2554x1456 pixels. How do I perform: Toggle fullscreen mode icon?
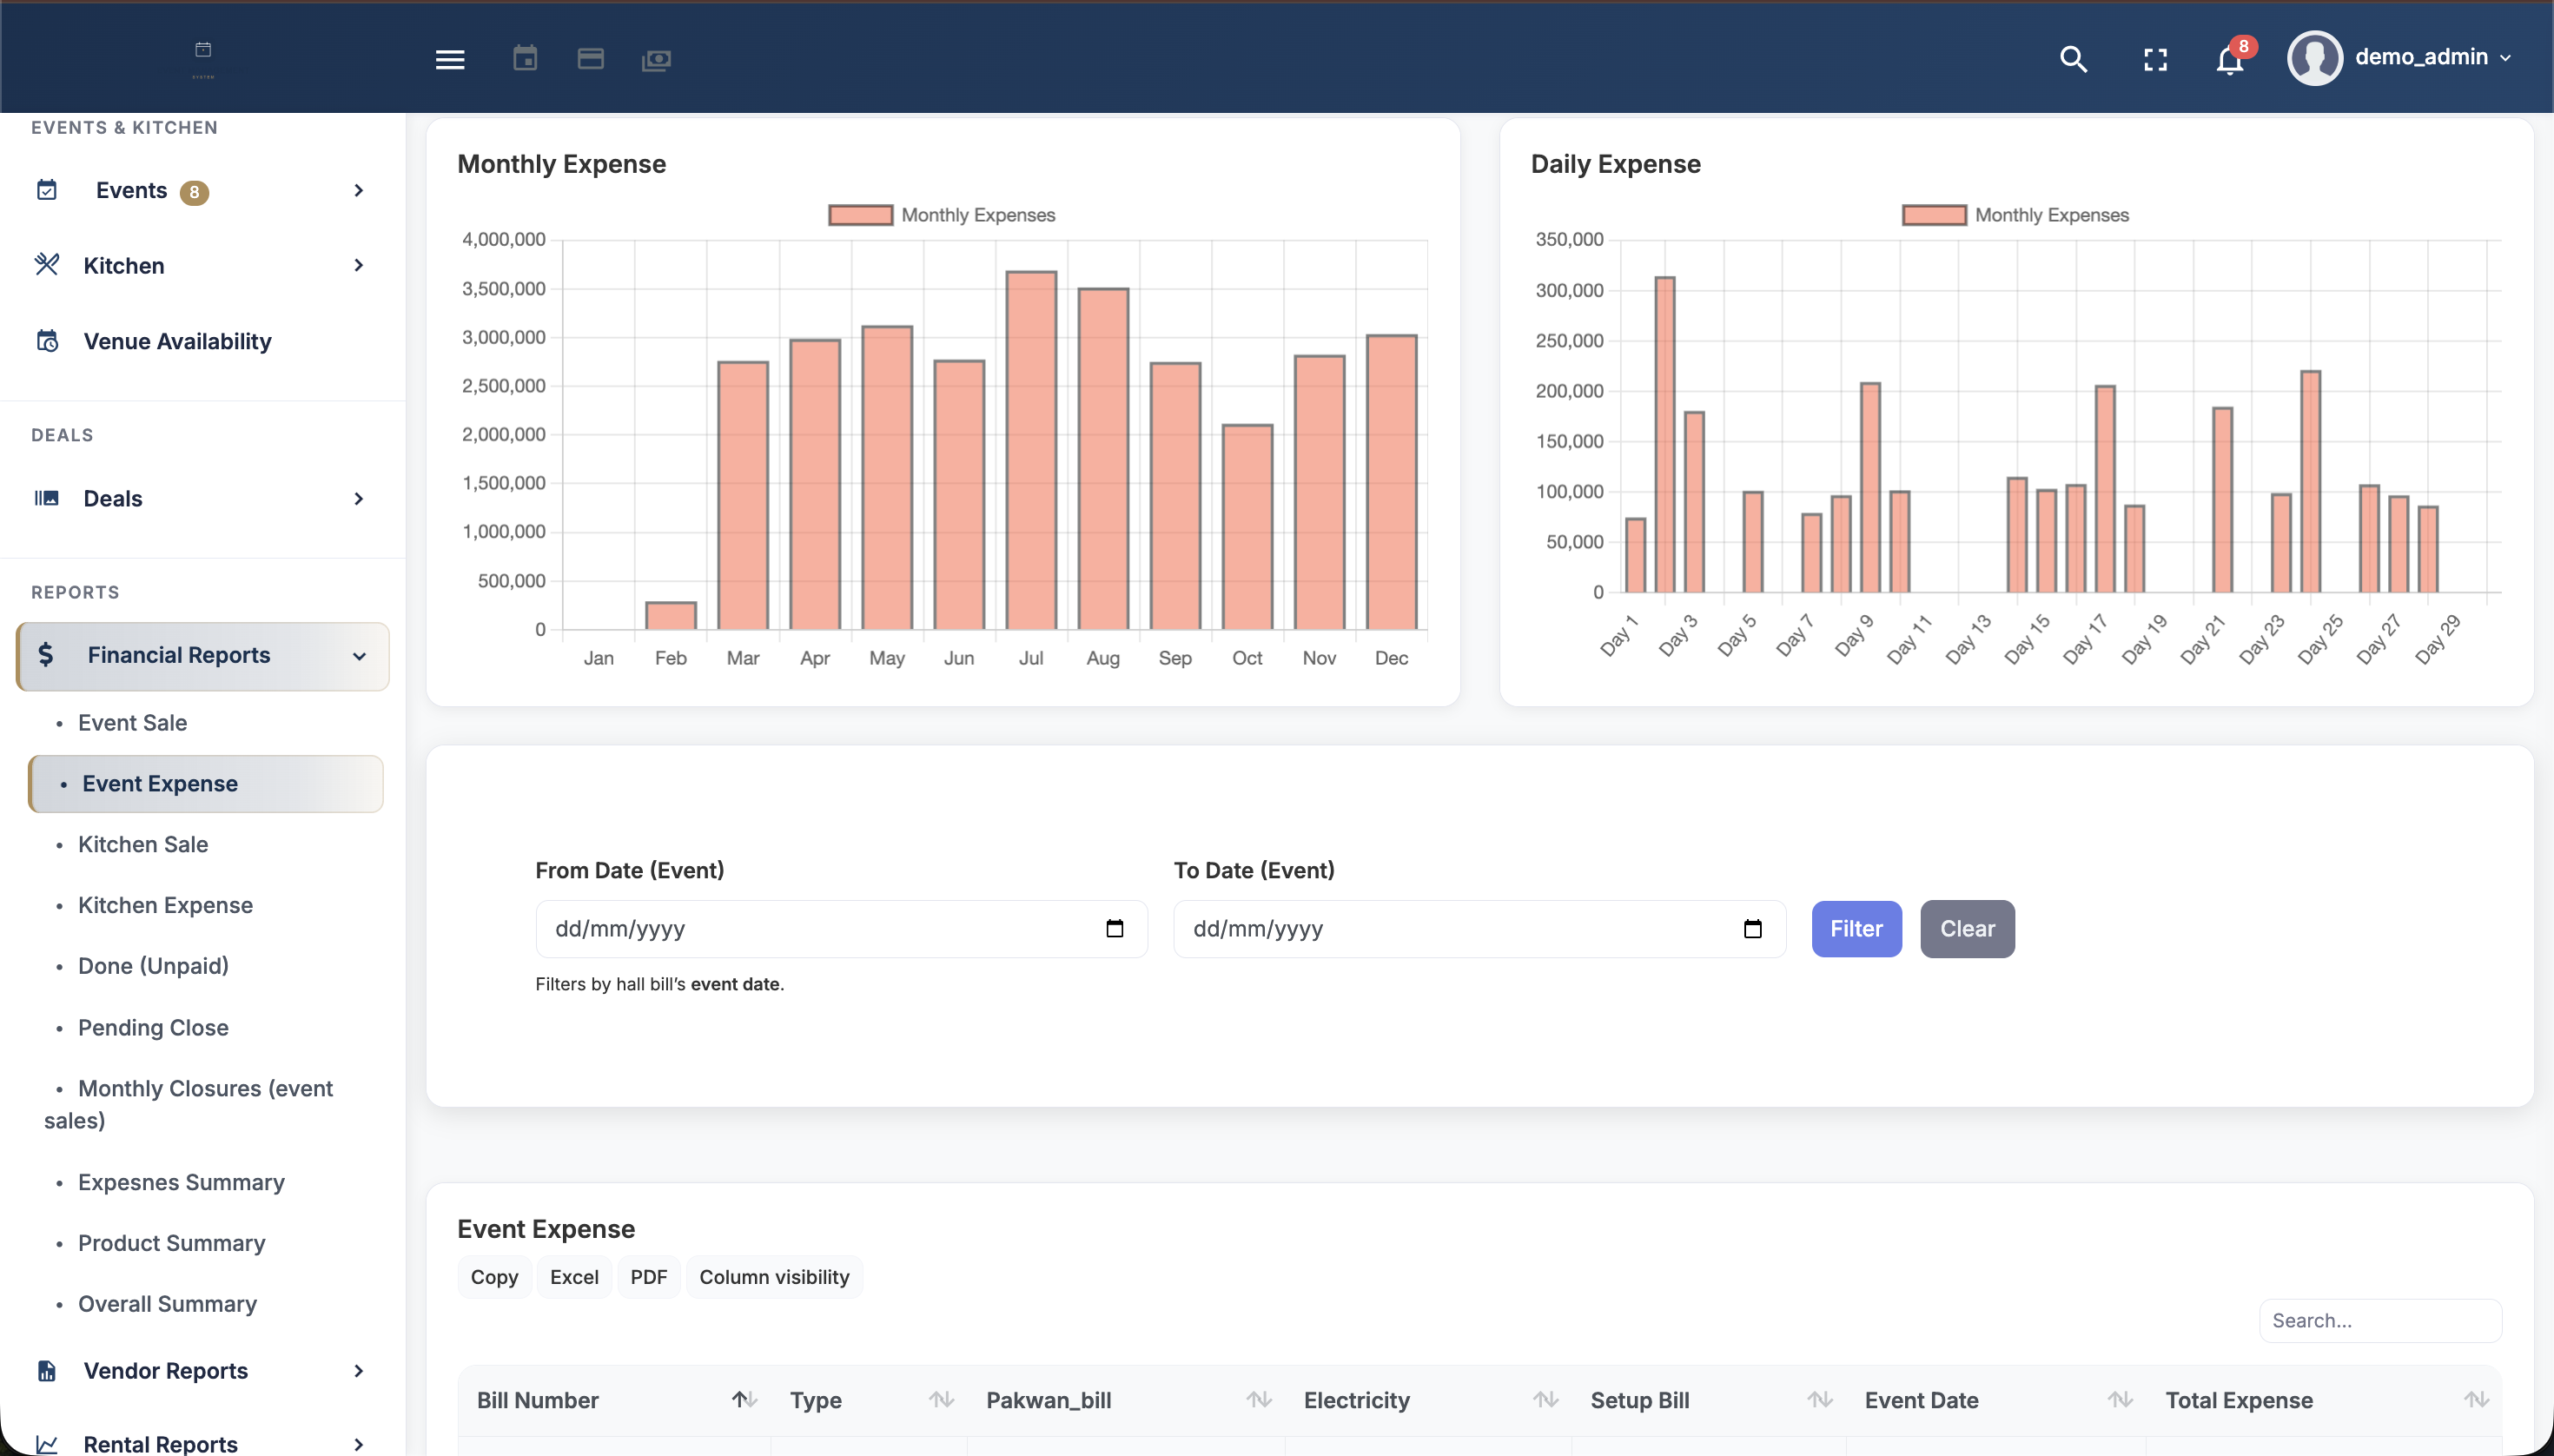[2155, 60]
